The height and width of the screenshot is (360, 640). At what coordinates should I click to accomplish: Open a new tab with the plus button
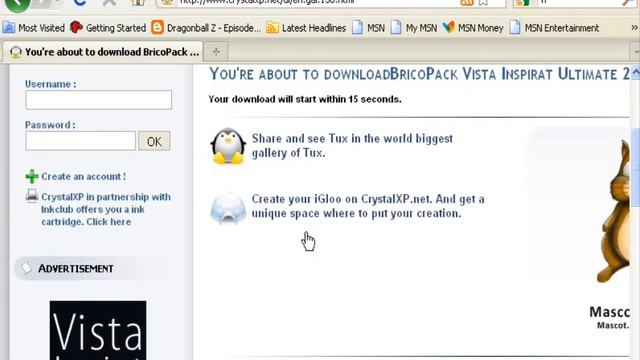[216, 52]
